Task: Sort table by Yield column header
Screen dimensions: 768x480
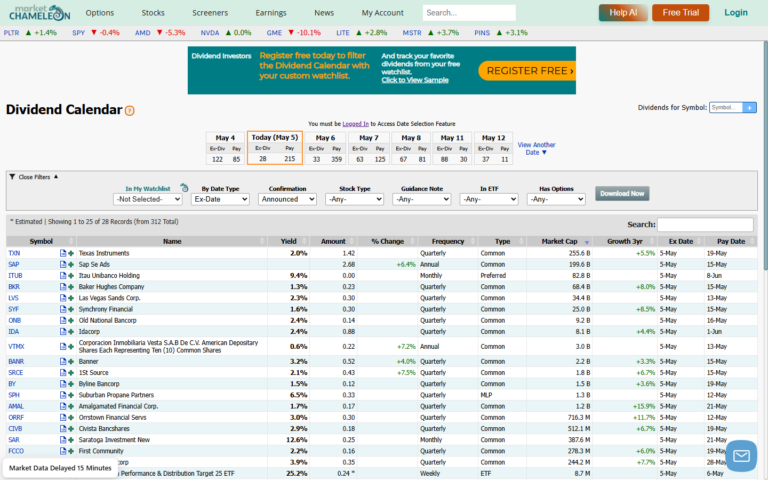Action: click(x=289, y=241)
